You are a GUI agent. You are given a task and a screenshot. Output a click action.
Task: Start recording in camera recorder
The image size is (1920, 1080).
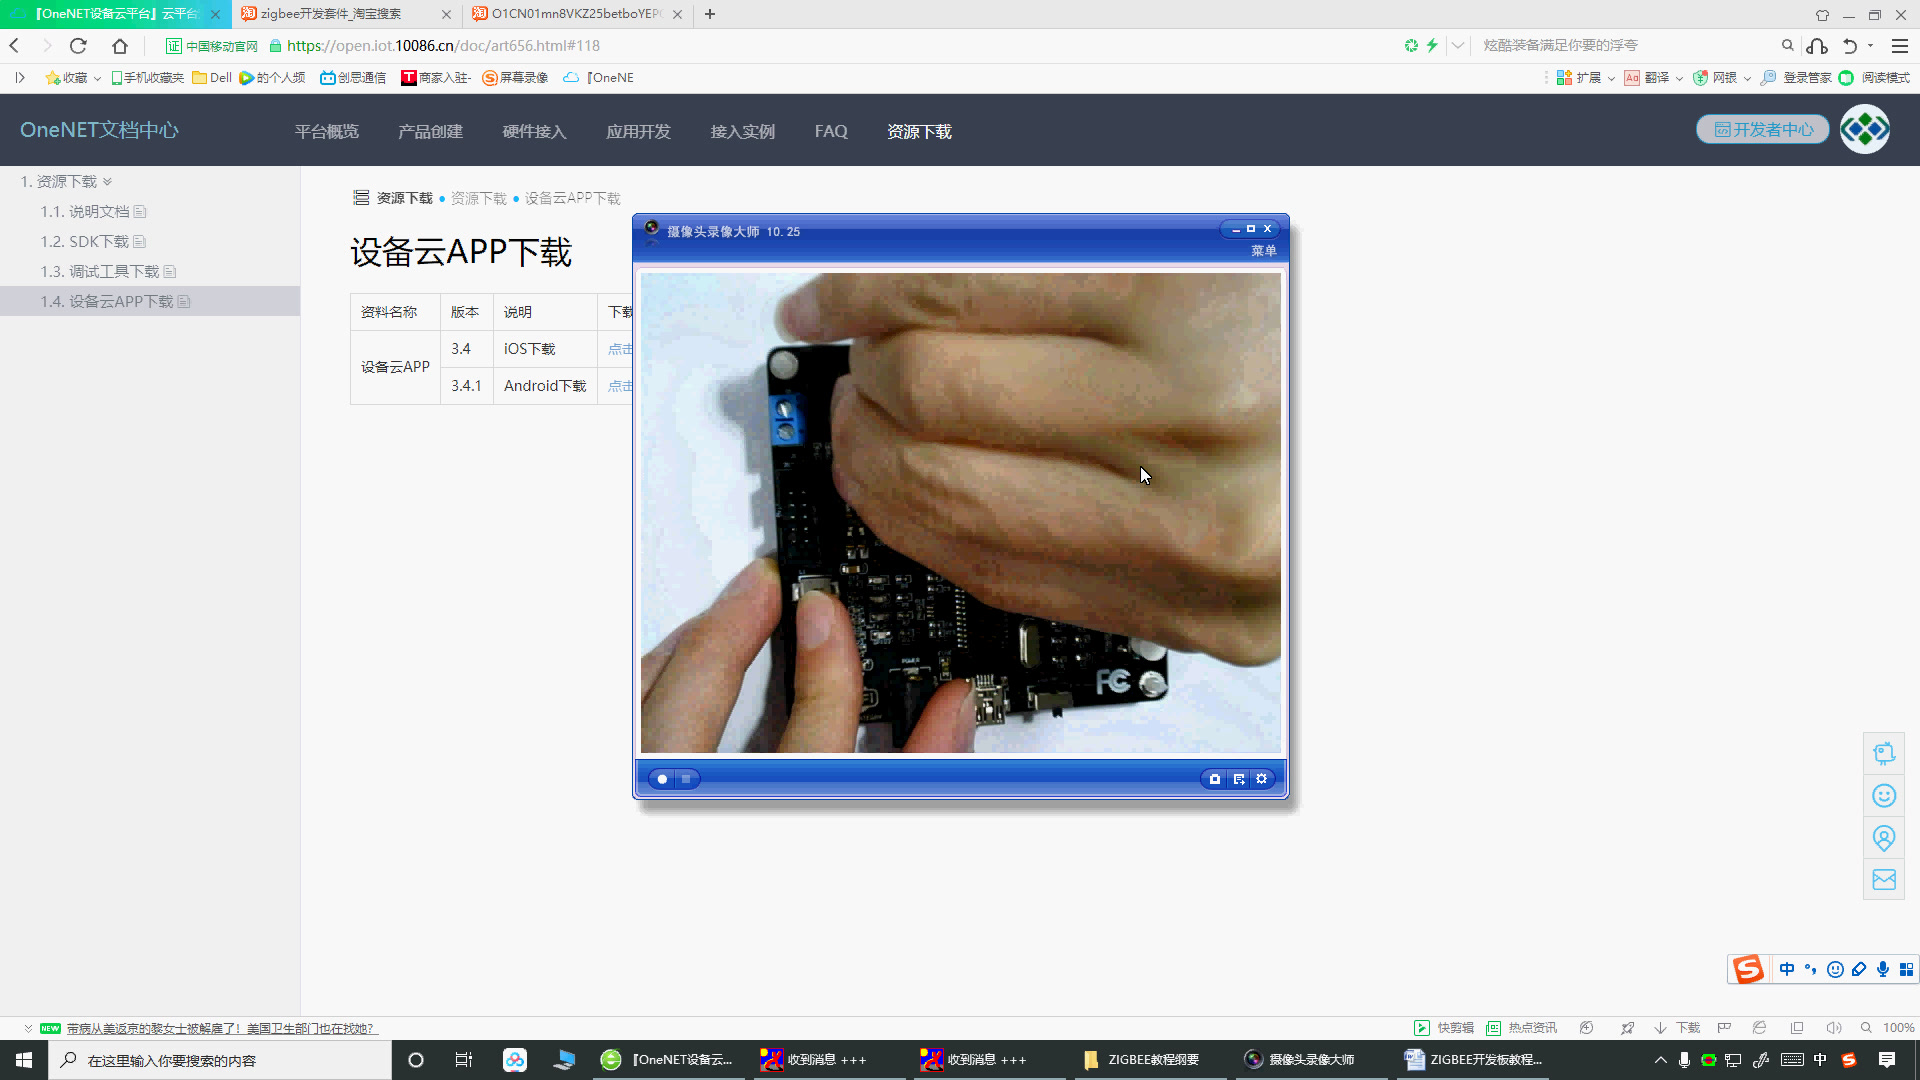click(x=662, y=779)
